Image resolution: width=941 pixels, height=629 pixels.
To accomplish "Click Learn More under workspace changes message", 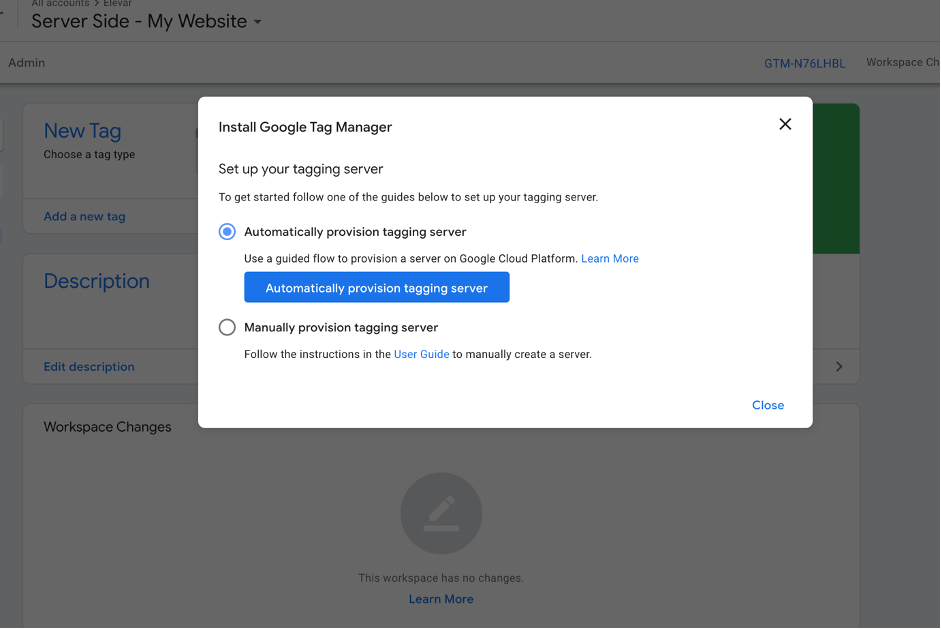I will point(441,598).
